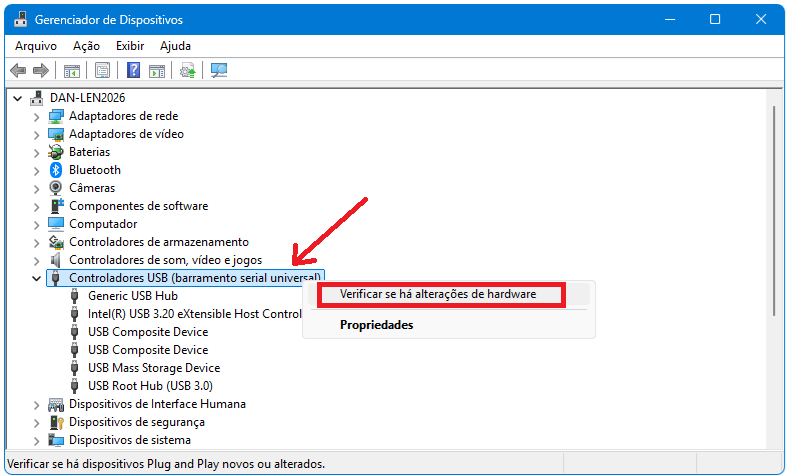Open Properties via the toolbar sheet icon
This screenshot has width=786, height=475.
pyautogui.click(x=102, y=71)
